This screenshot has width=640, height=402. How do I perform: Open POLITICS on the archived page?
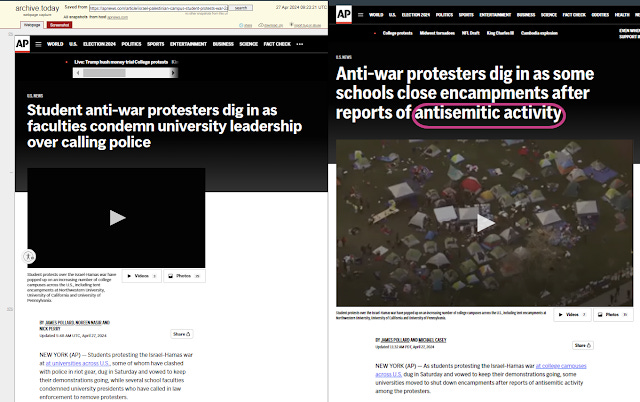(131, 44)
